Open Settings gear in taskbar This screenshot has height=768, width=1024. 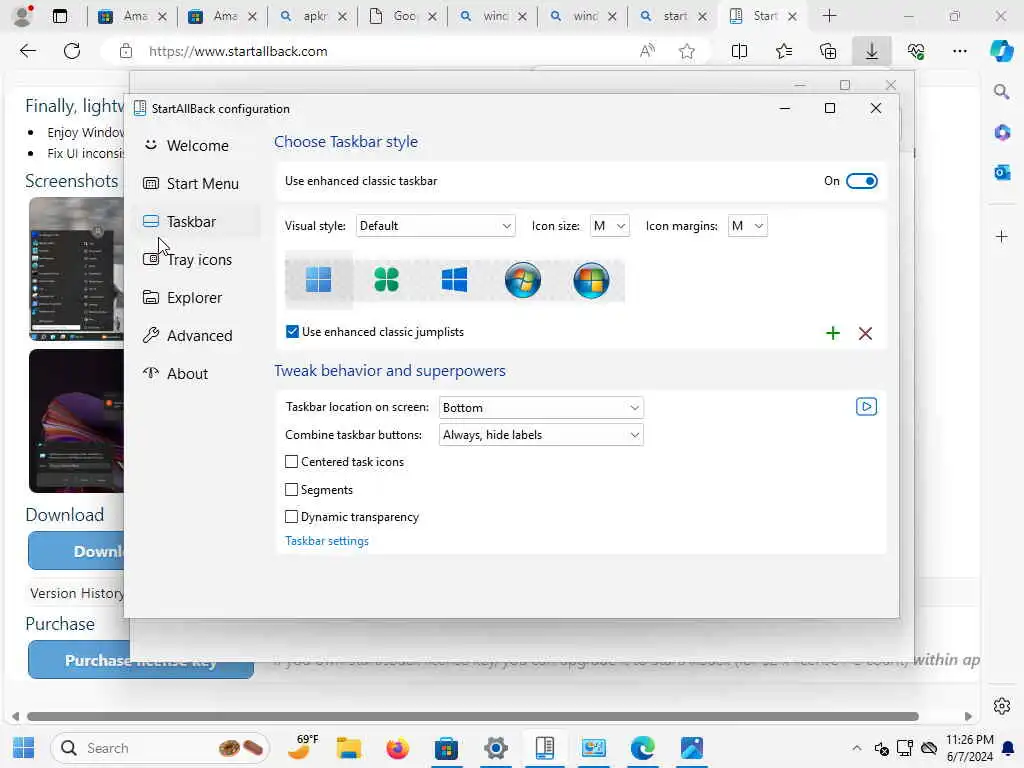[496, 748]
